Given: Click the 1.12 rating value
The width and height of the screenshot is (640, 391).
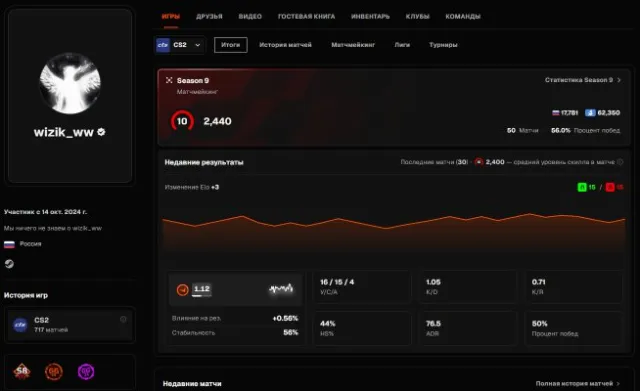Looking at the screenshot, I should [x=202, y=289].
